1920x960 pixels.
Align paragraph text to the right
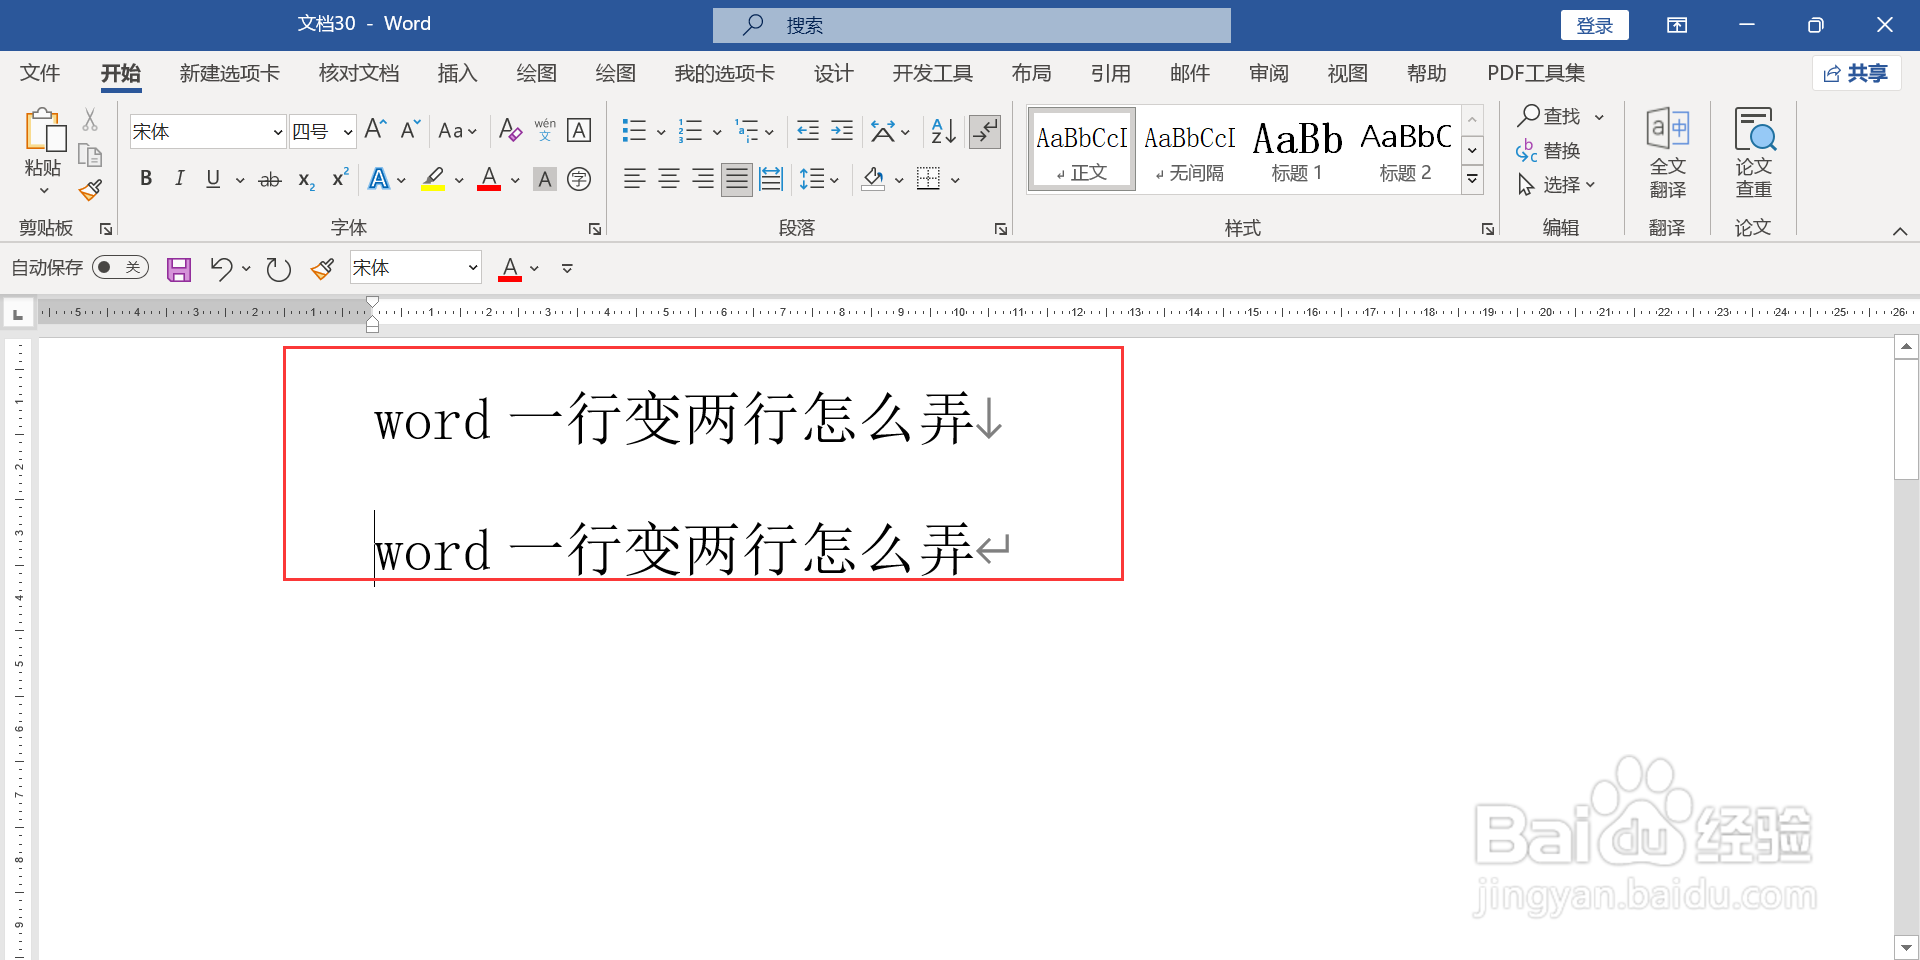point(703,179)
